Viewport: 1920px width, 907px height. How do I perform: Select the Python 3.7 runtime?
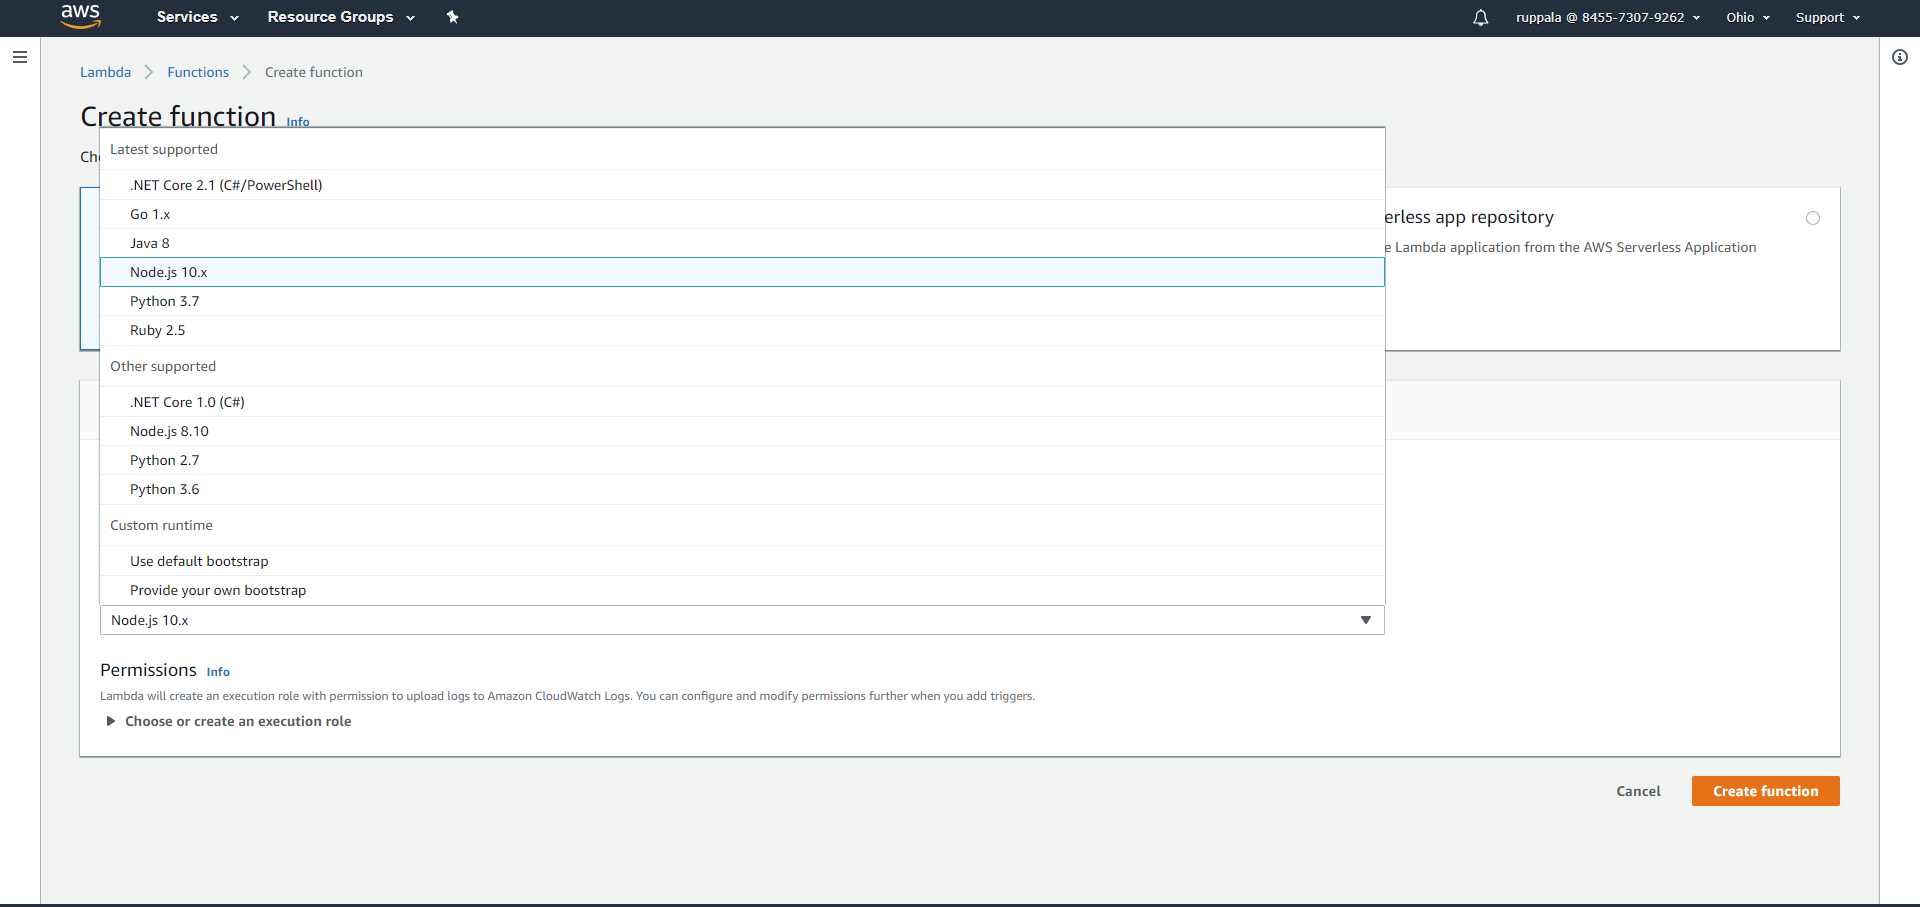click(164, 301)
